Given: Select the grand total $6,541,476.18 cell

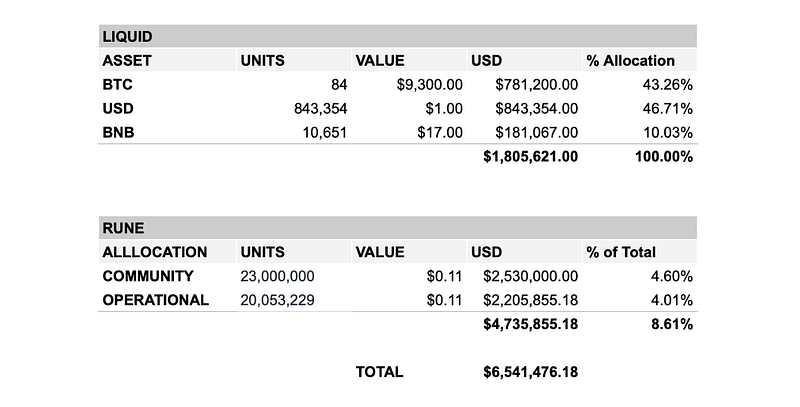Looking at the screenshot, I should (524, 372).
